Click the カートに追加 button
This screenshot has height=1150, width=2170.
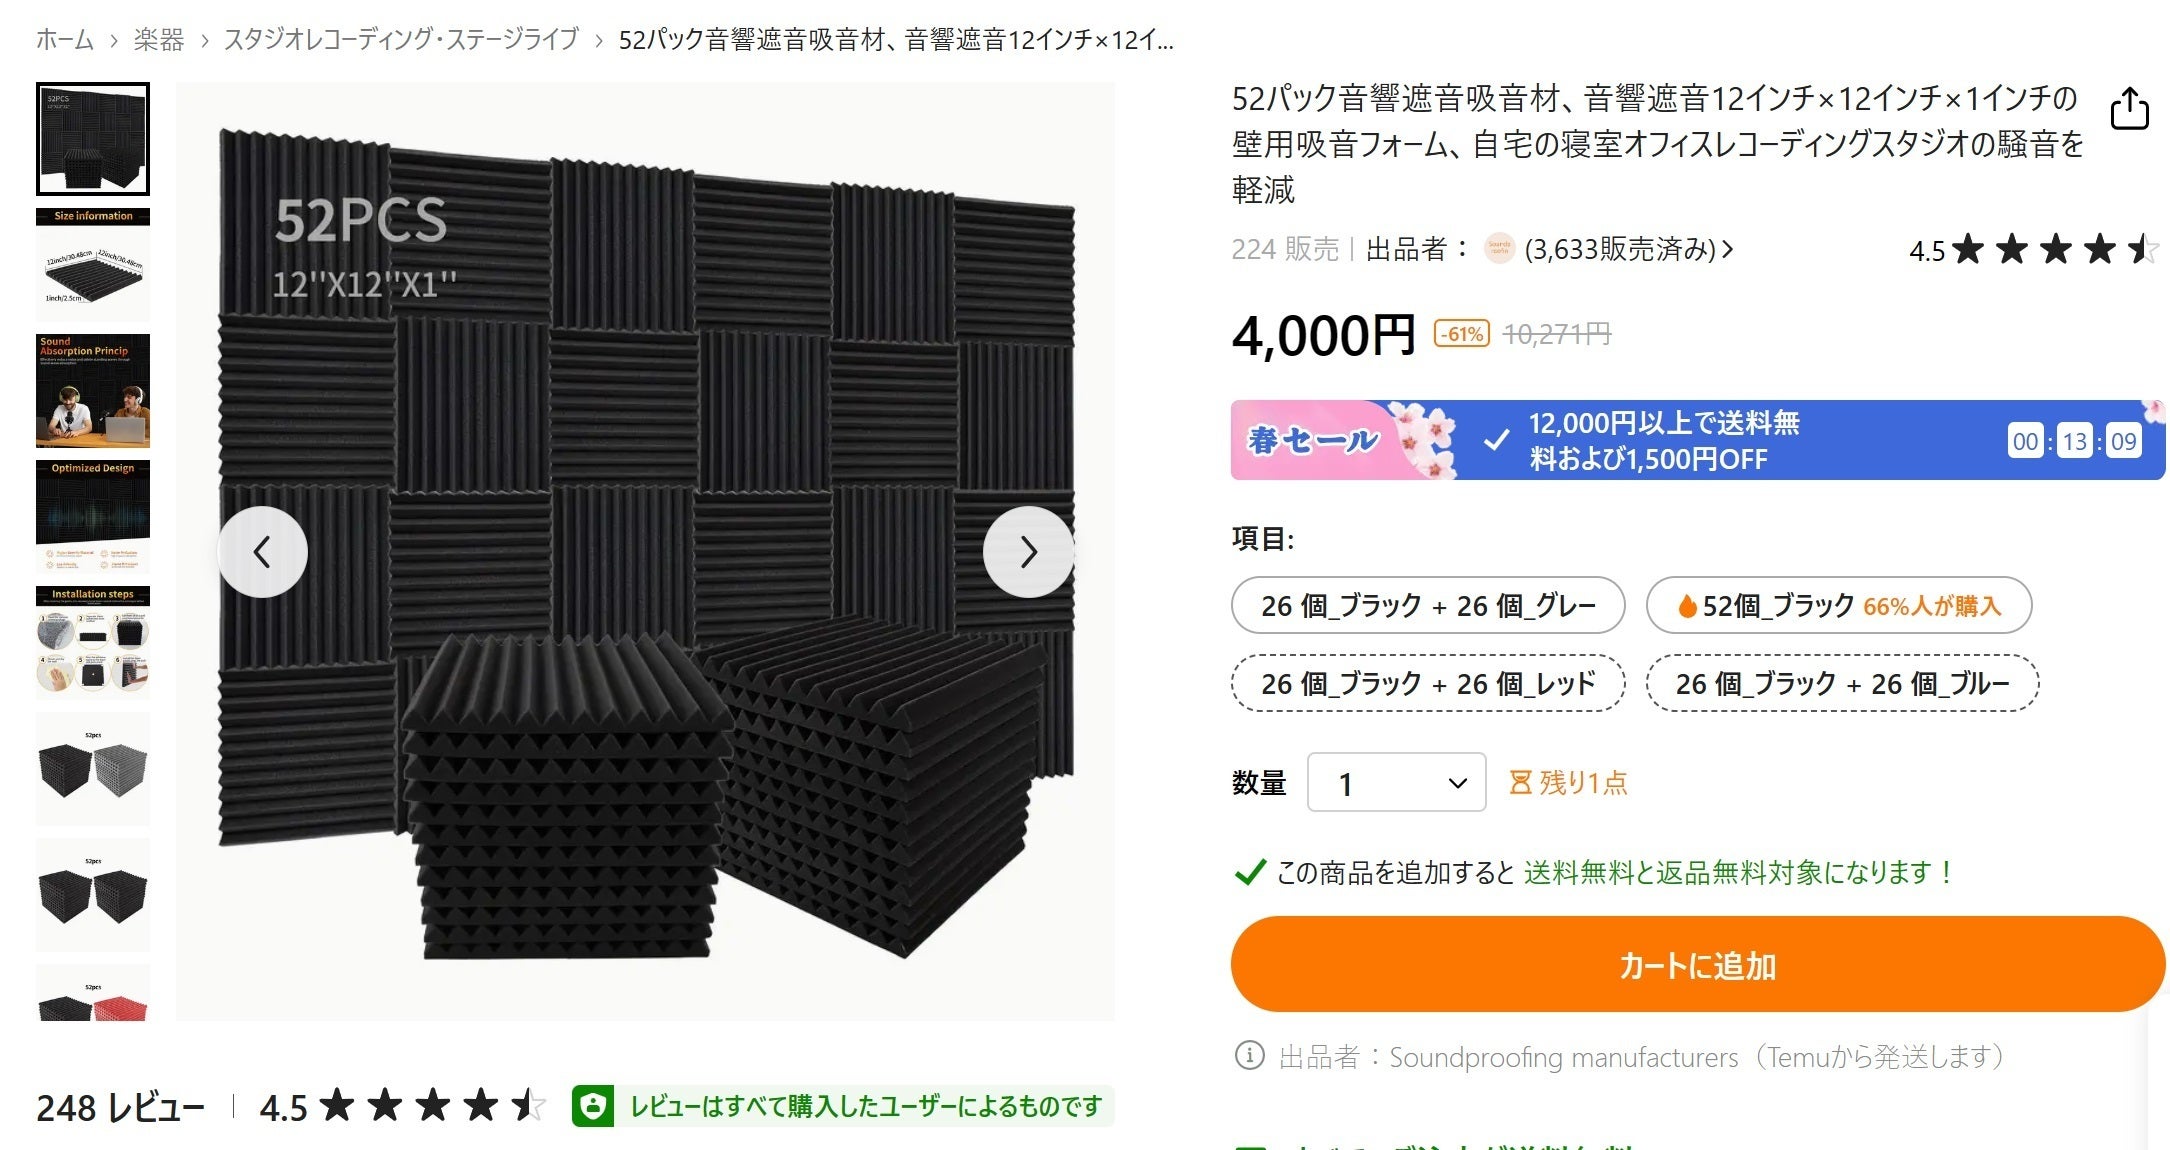[1697, 965]
